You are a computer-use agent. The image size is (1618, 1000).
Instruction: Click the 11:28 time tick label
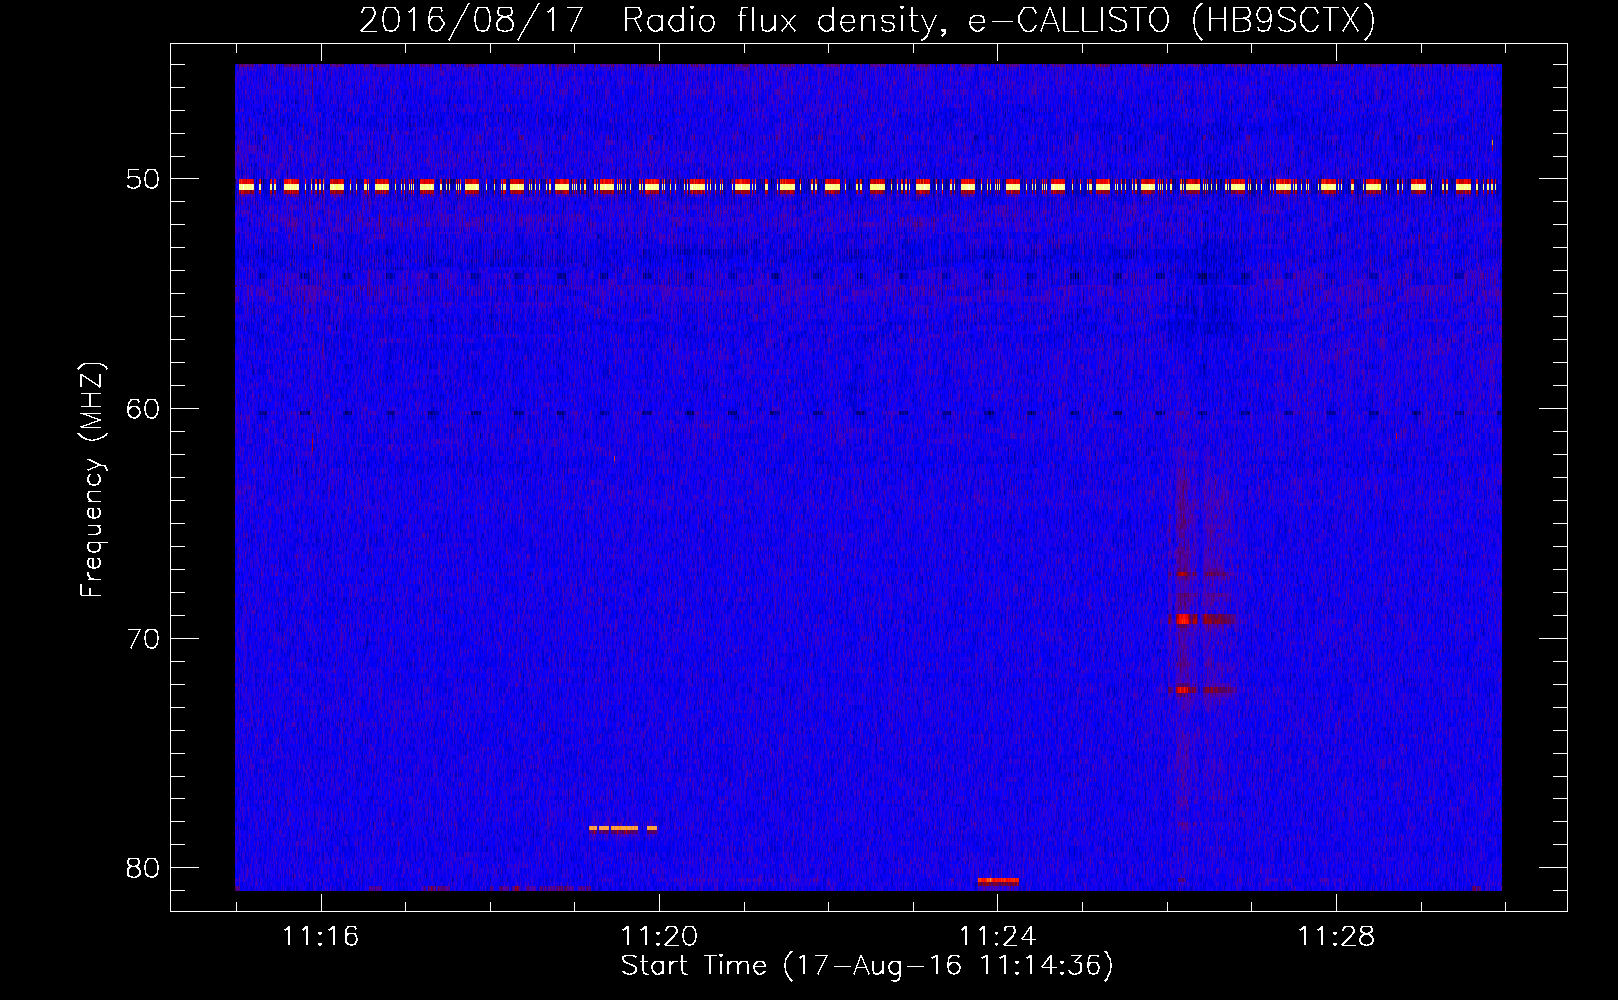tap(1336, 937)
